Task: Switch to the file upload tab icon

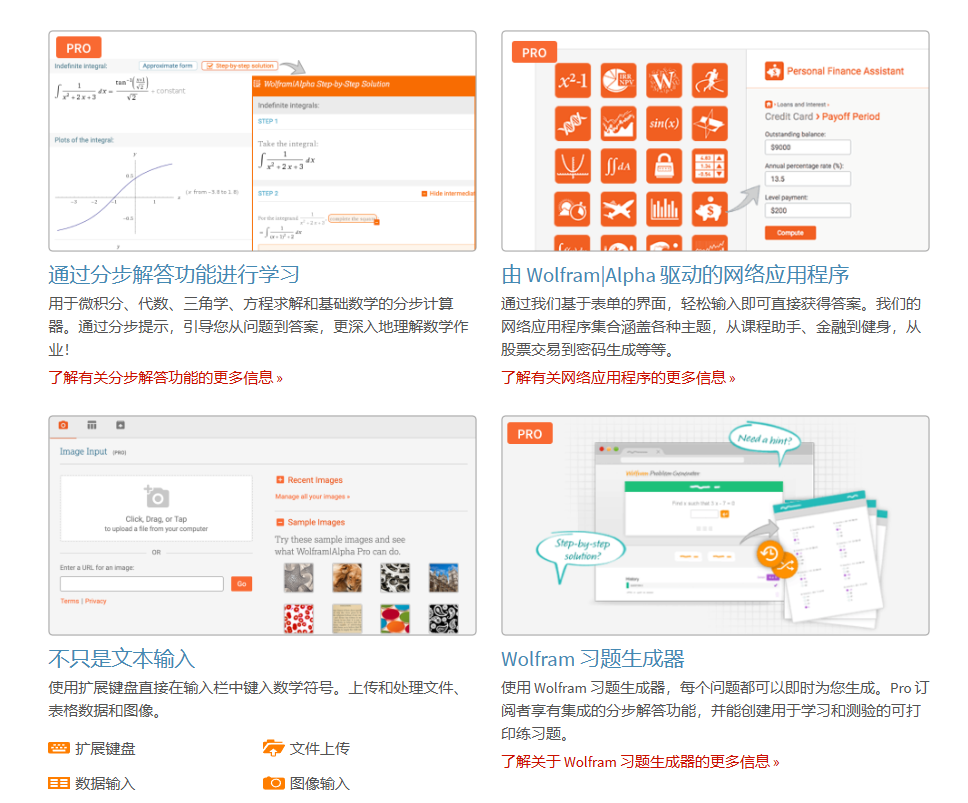Action: [120, 425]
